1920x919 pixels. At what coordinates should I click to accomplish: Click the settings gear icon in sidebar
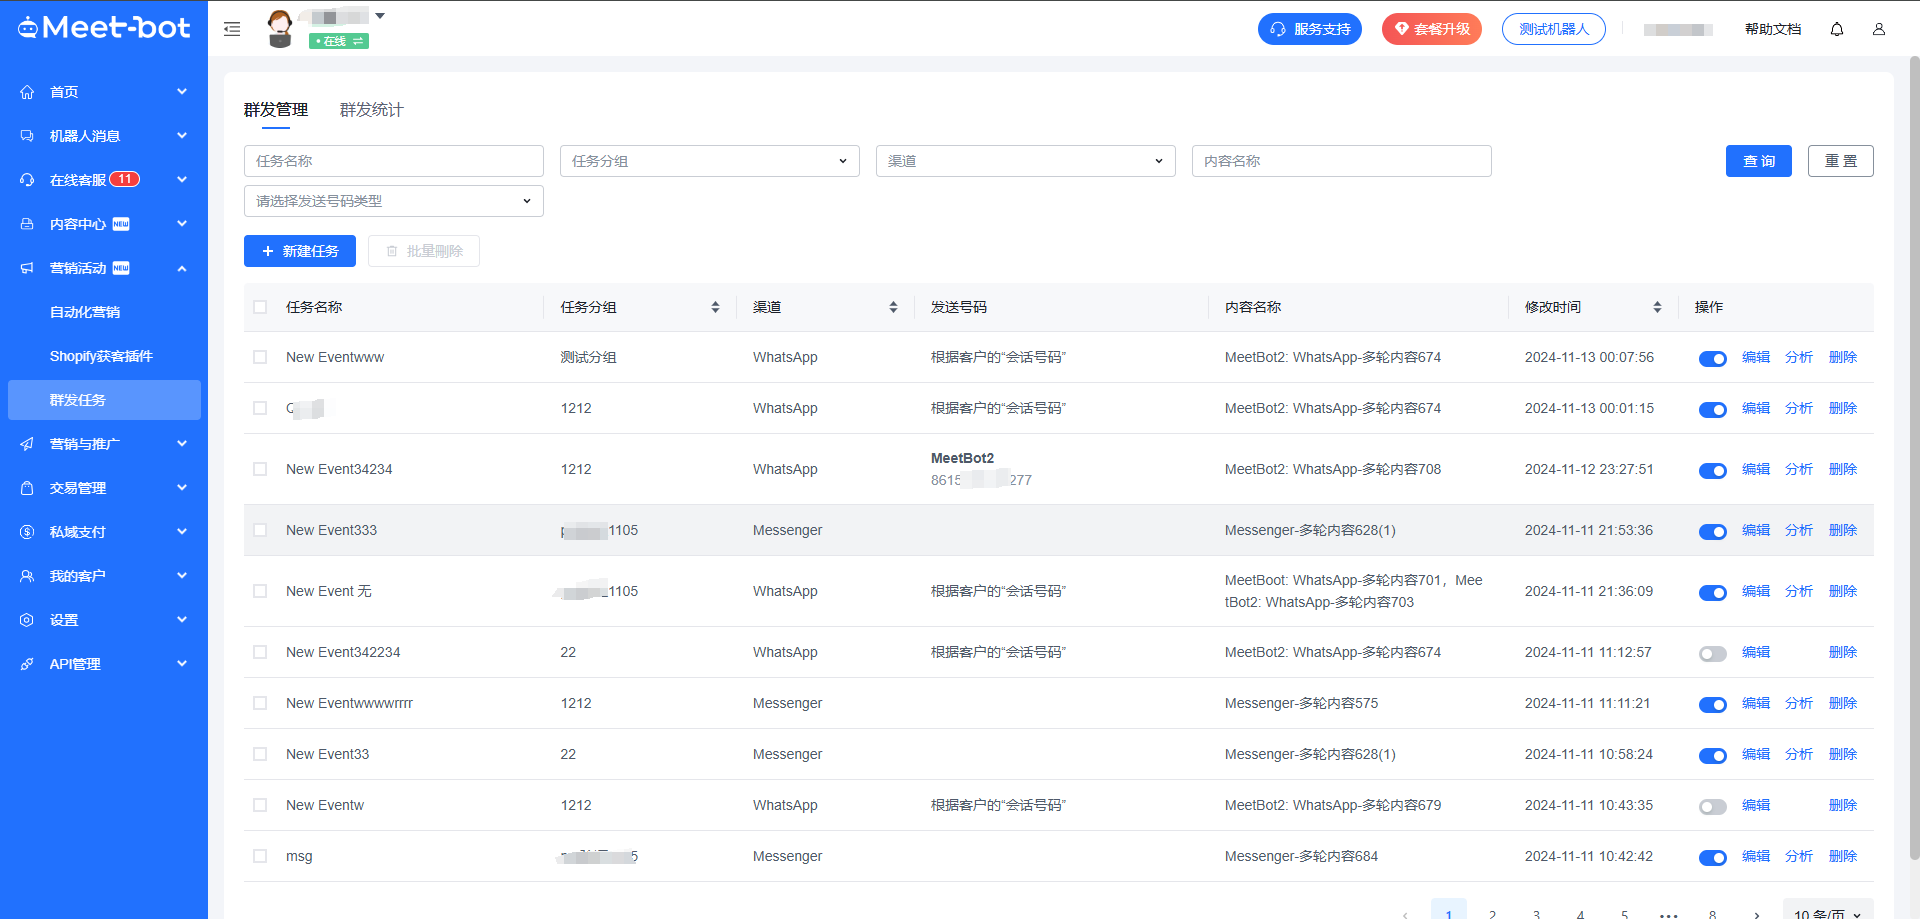tap(27, 620)
